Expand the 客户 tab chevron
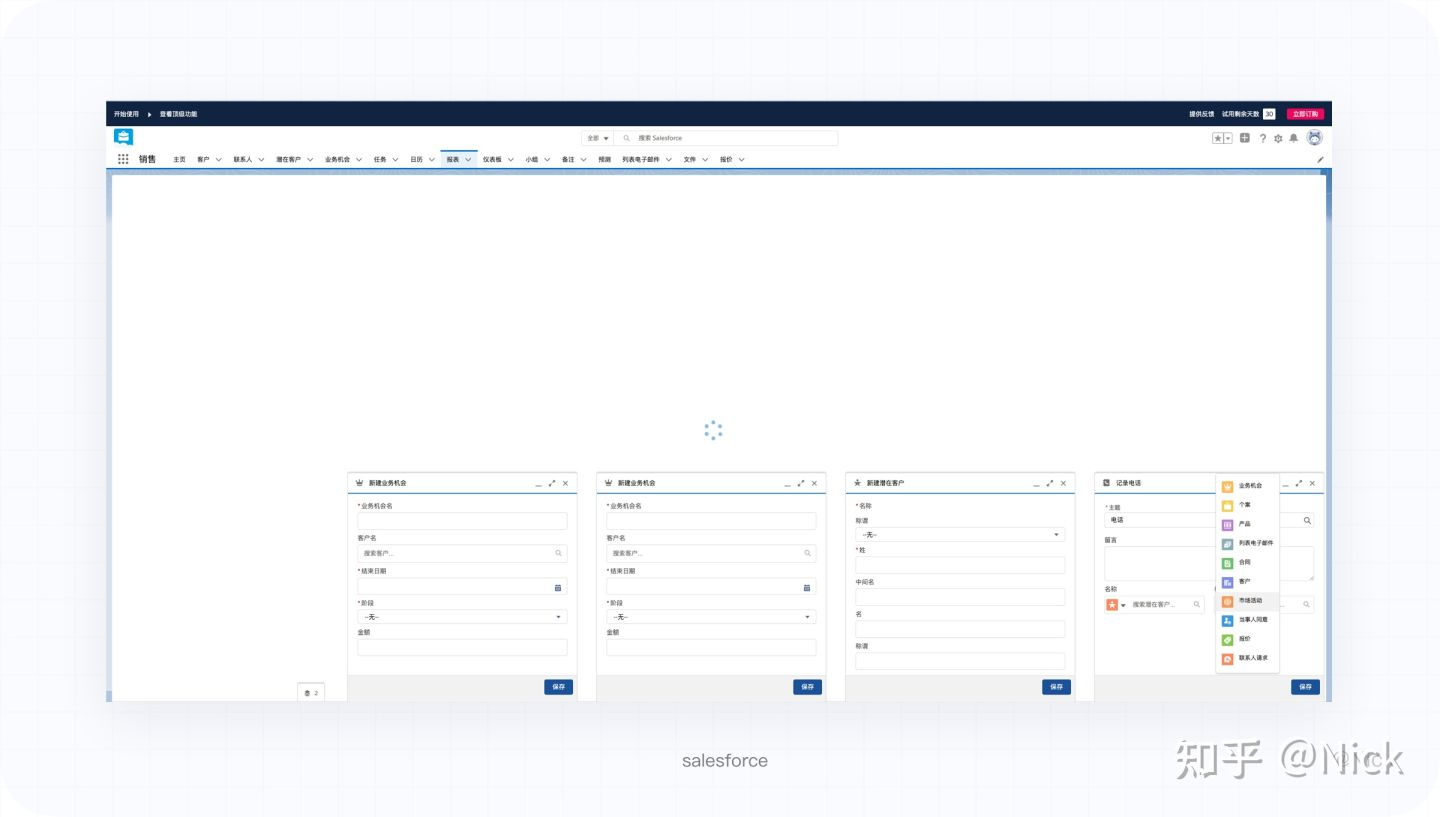The height and width of the screenshot is (817, 1440). 219,159
